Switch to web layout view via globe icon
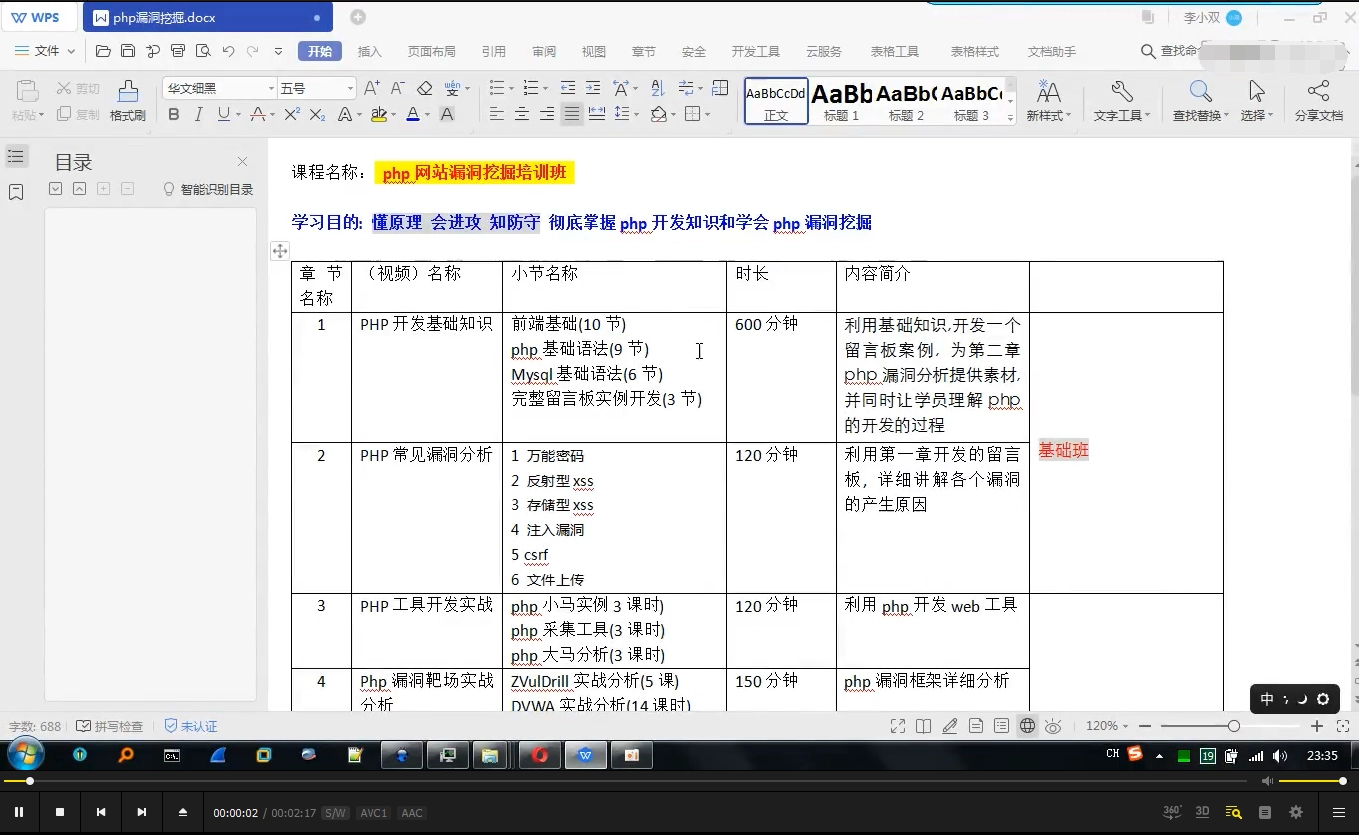Viewport: 1359px width, 835px height. [x=1028, y=726]
